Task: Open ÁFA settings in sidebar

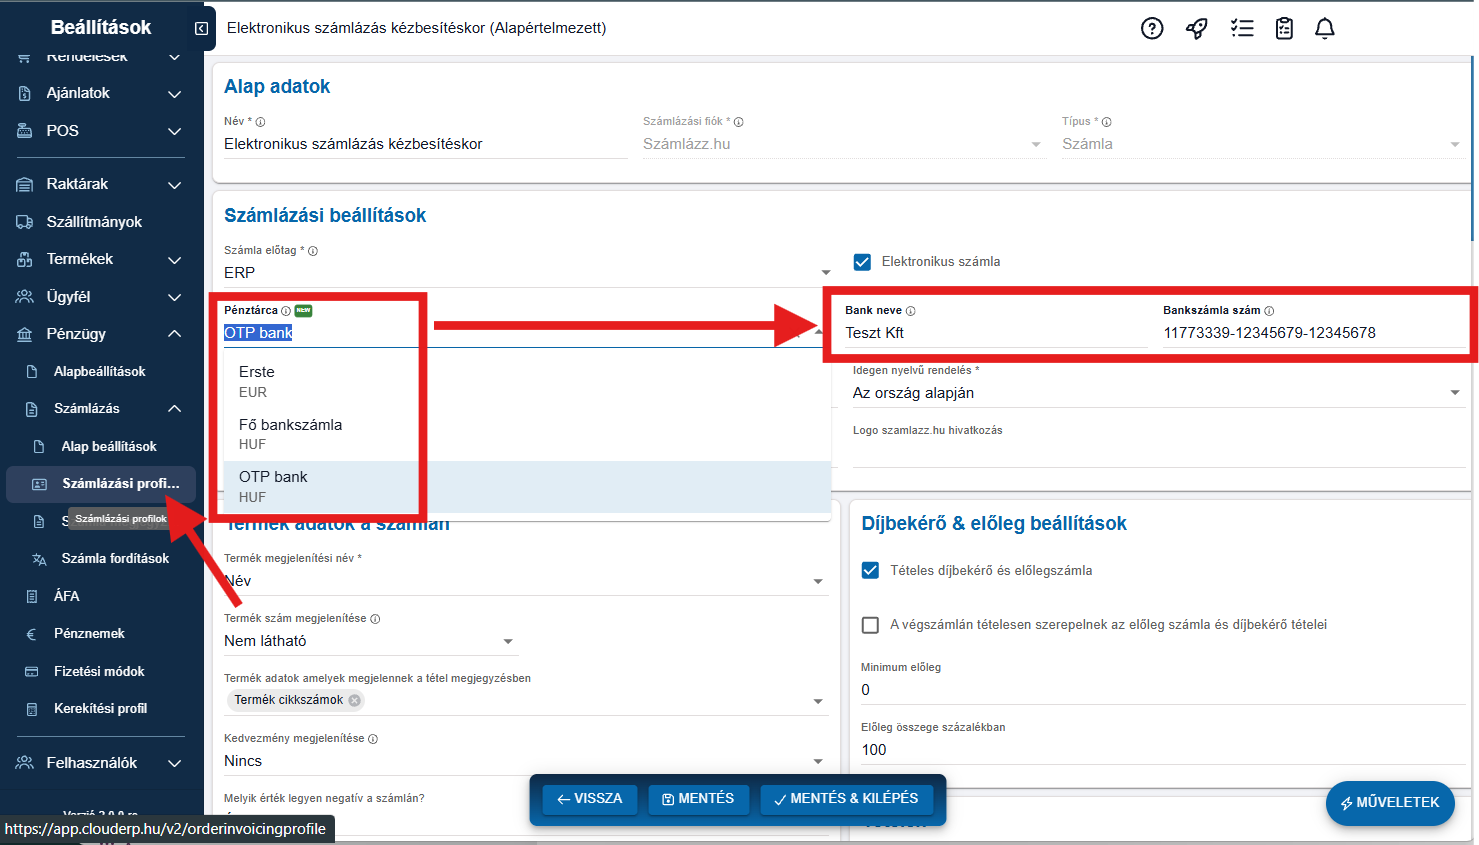Action: 66,596
